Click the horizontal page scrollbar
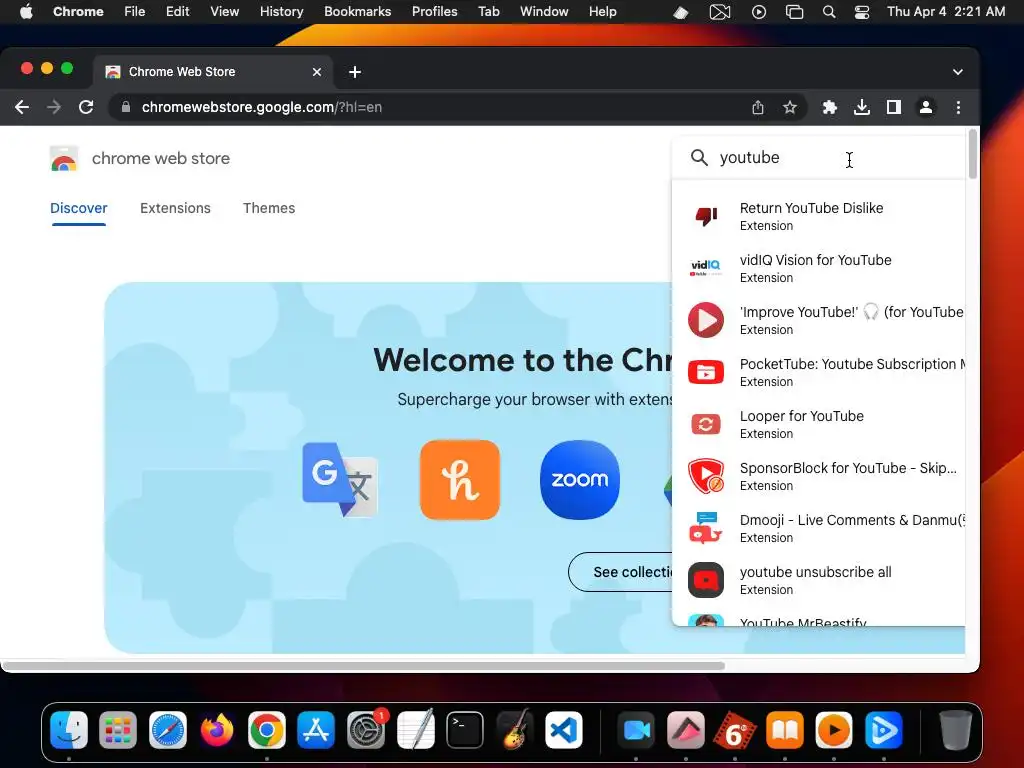This screenshot has width=1024, height=768. (x=364, y=666)
